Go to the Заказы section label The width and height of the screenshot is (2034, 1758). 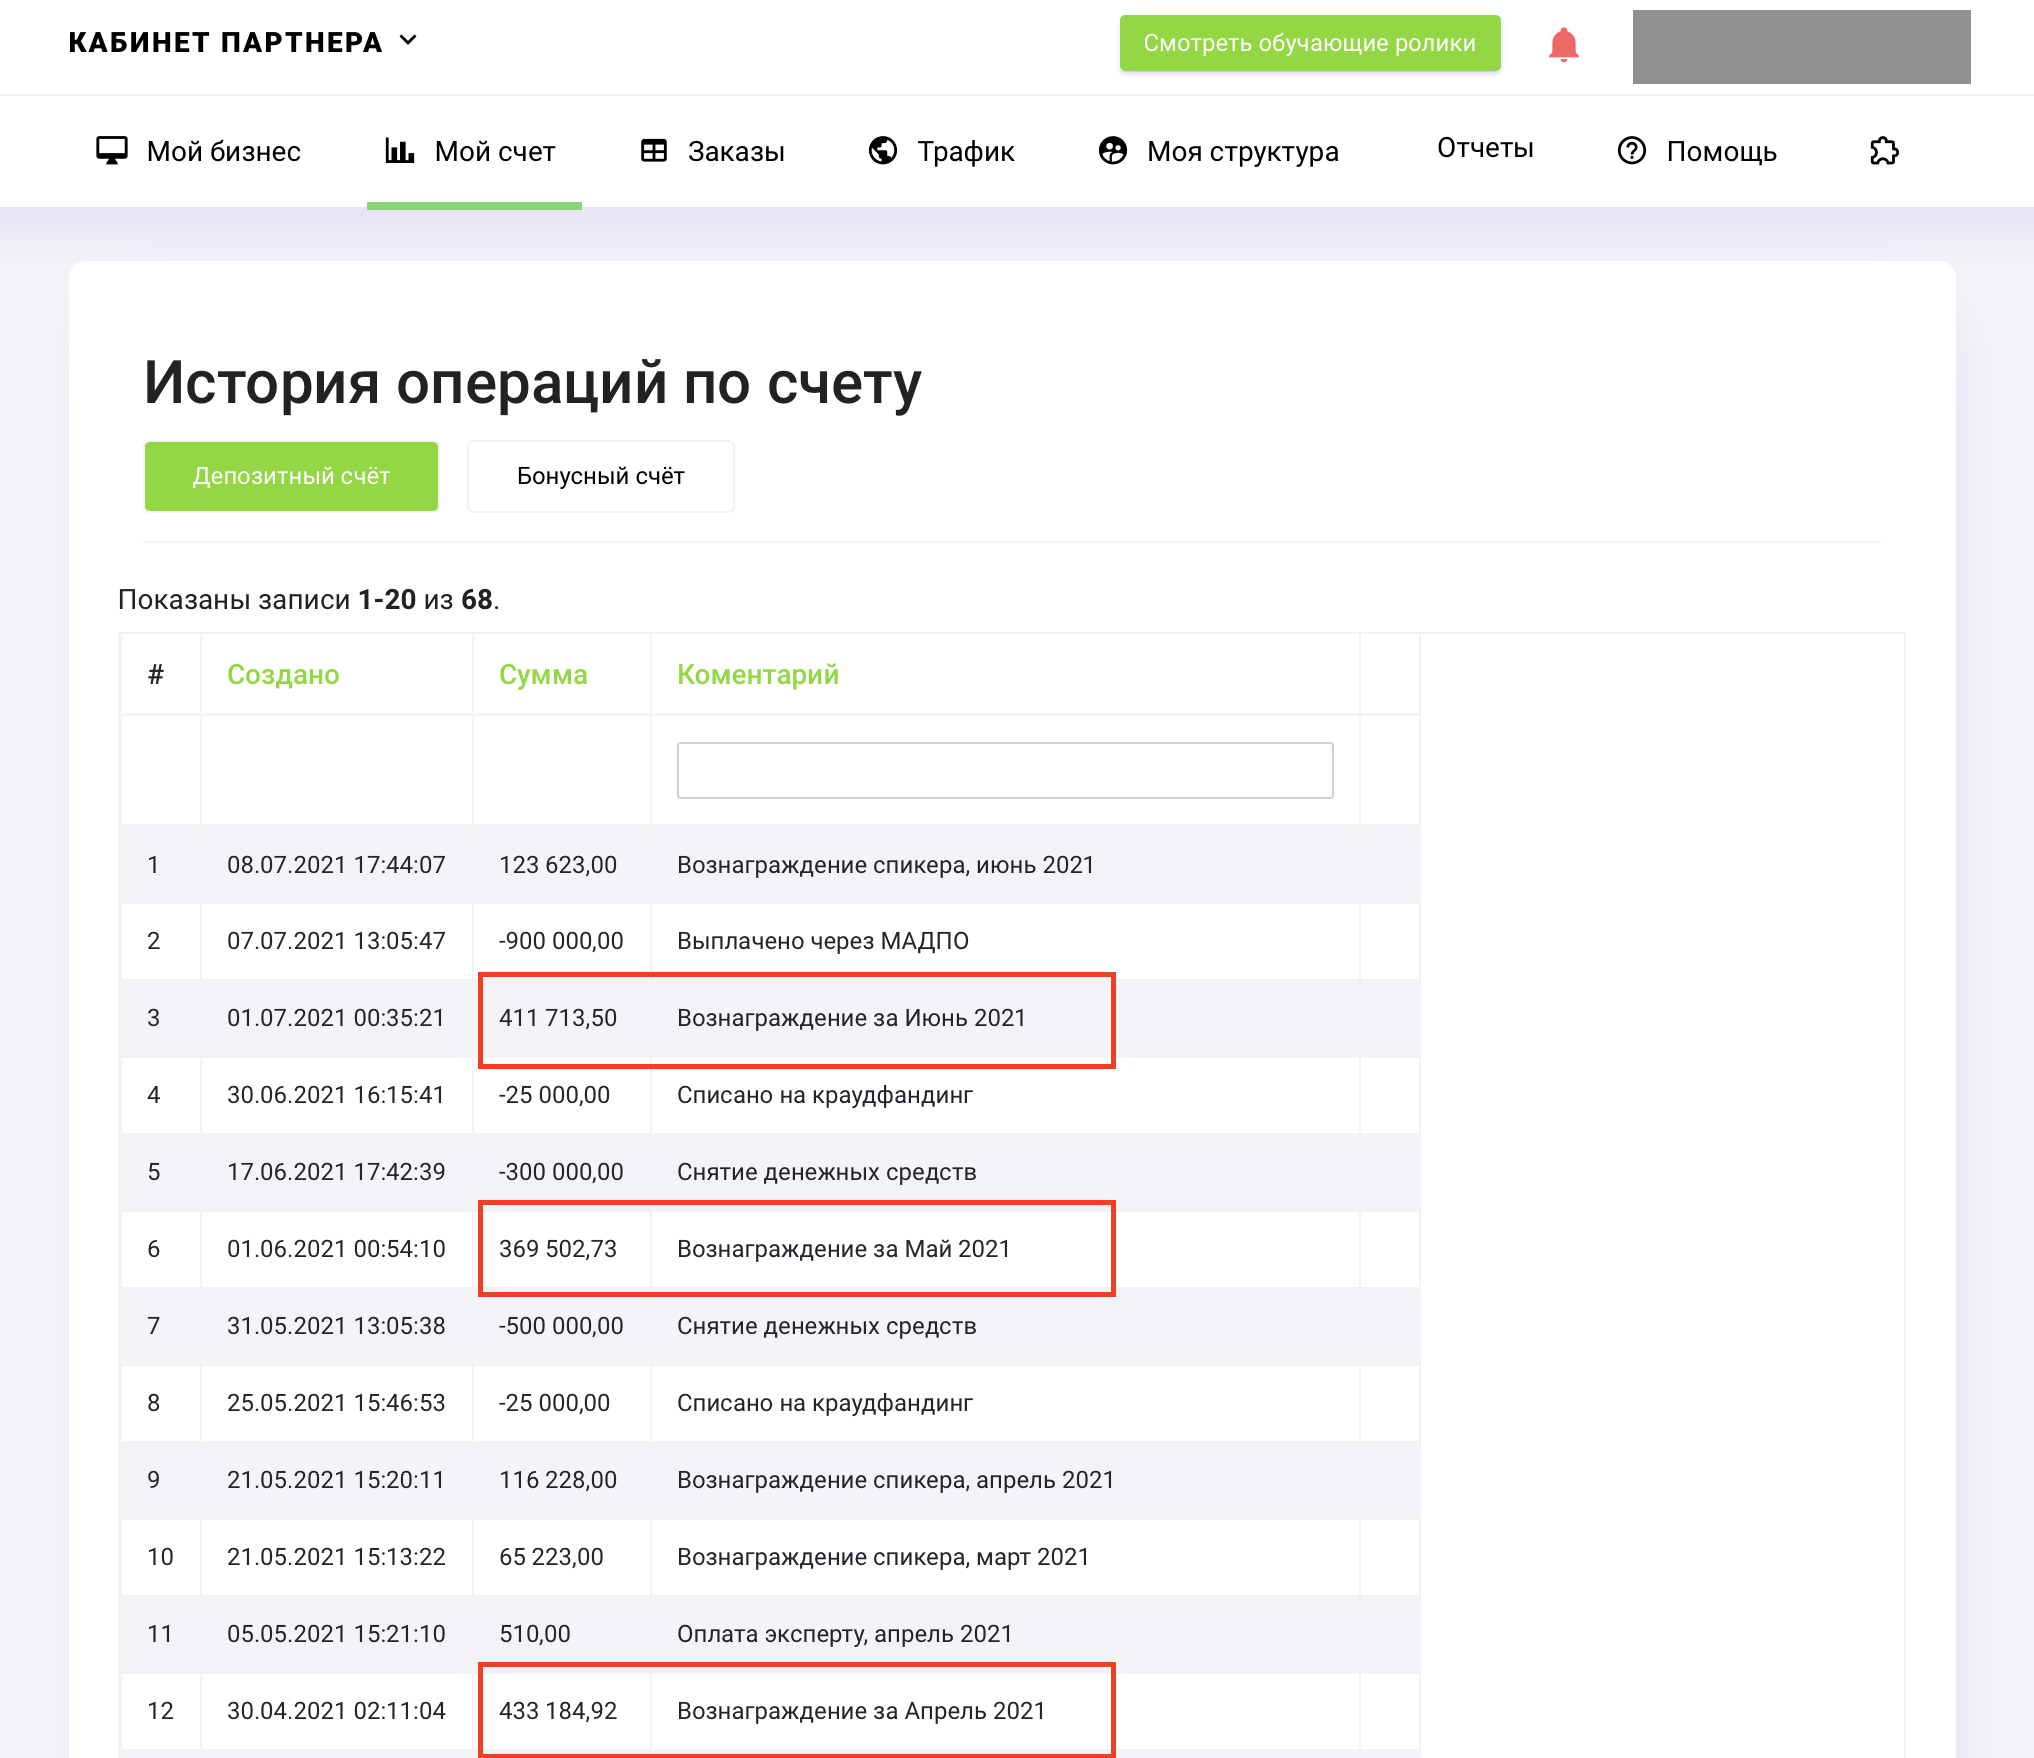point(736,151)
